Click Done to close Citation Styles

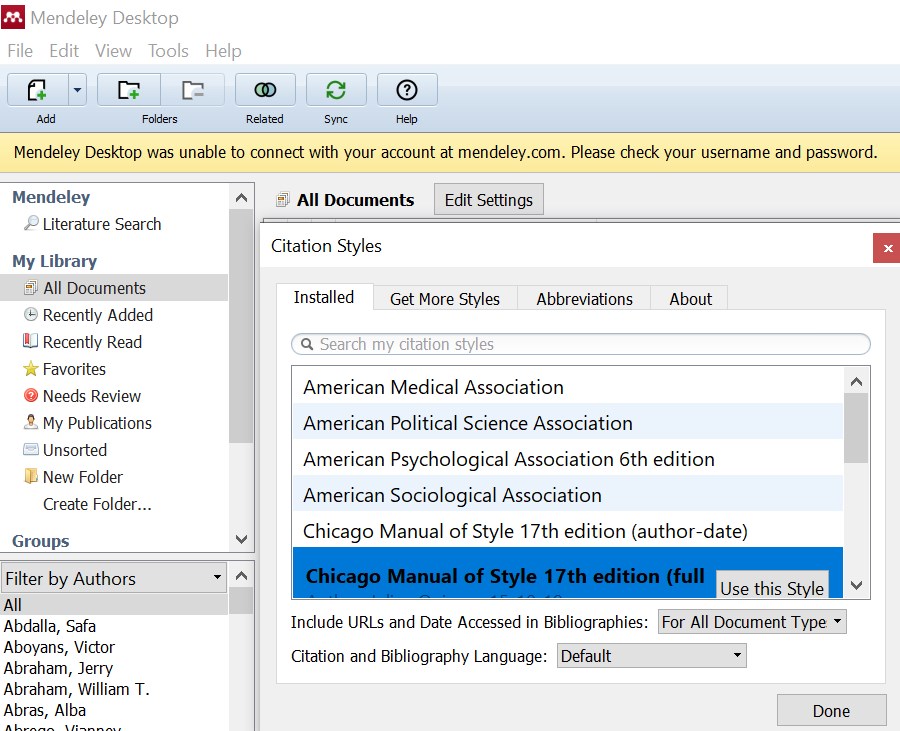click(x=831, y=711)
